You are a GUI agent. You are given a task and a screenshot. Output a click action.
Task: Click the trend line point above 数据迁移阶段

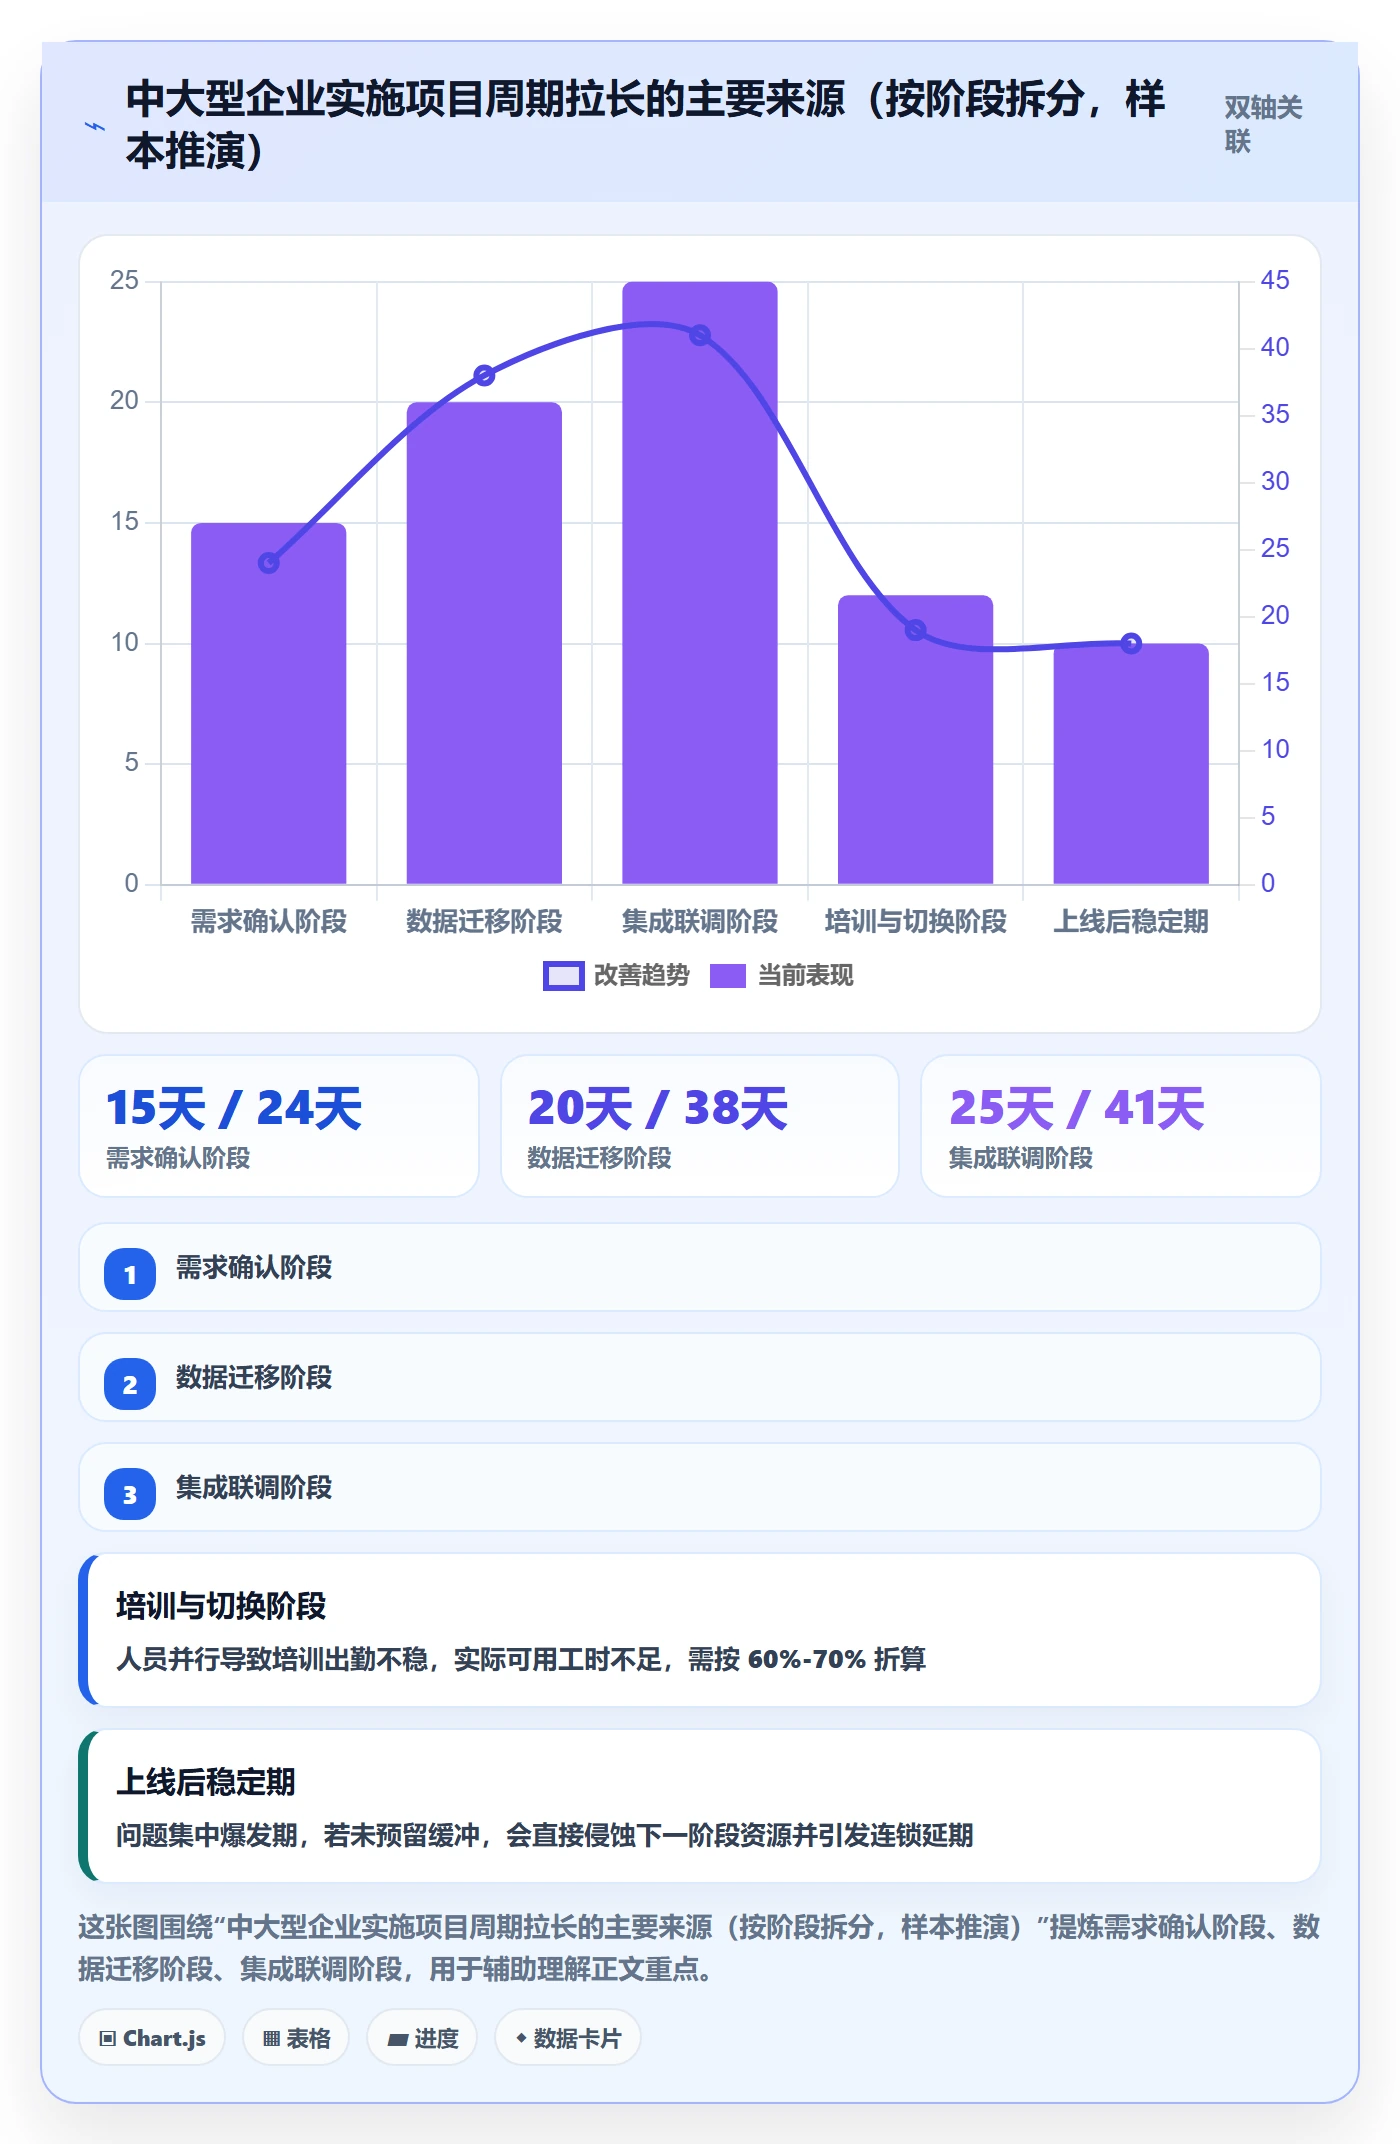[x=484, y=376]
